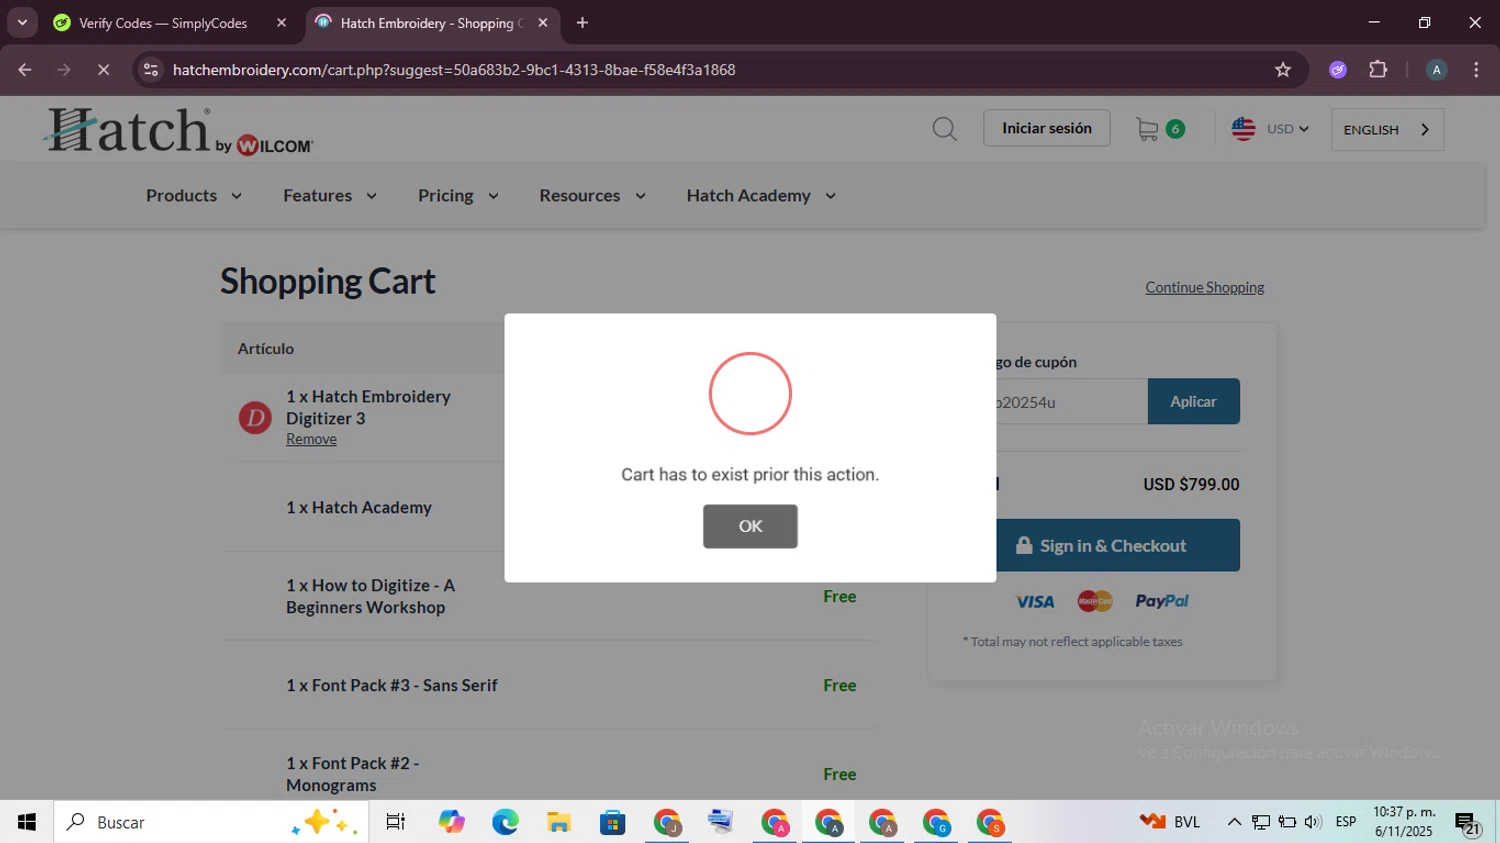
Task: Open the shopping cart icon with 6 items
Action: coord(1160,129)
